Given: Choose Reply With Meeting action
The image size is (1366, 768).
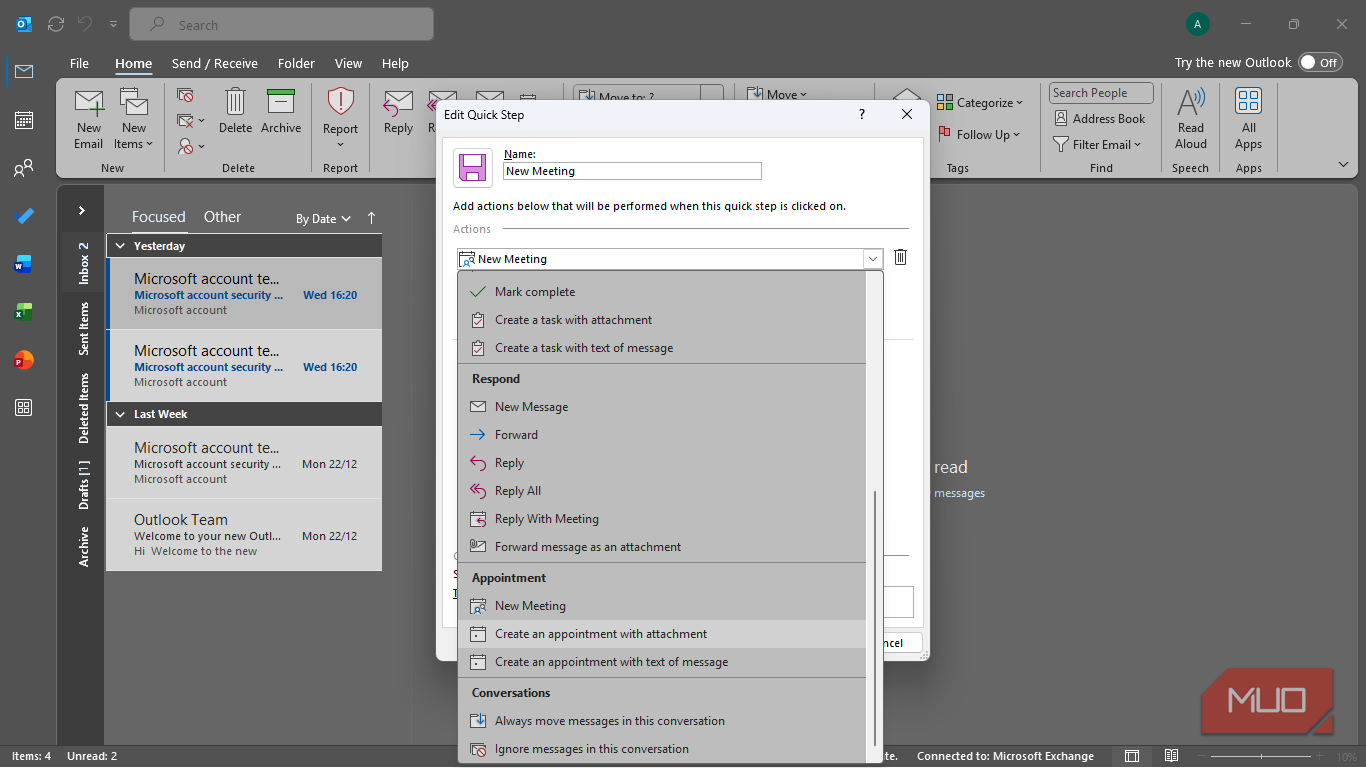Looking at the screenshot, I should pyautogui.click(x=662, y=519).
